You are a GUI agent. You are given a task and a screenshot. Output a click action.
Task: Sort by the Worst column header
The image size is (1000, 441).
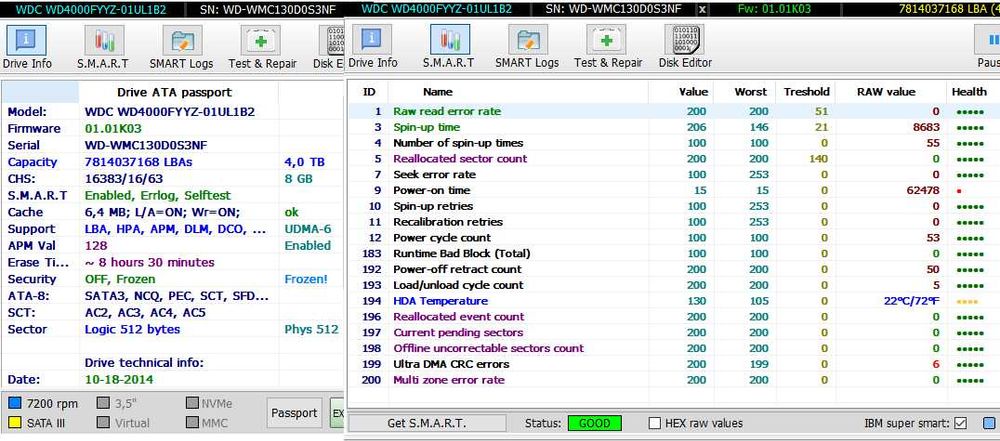(751, 92)
